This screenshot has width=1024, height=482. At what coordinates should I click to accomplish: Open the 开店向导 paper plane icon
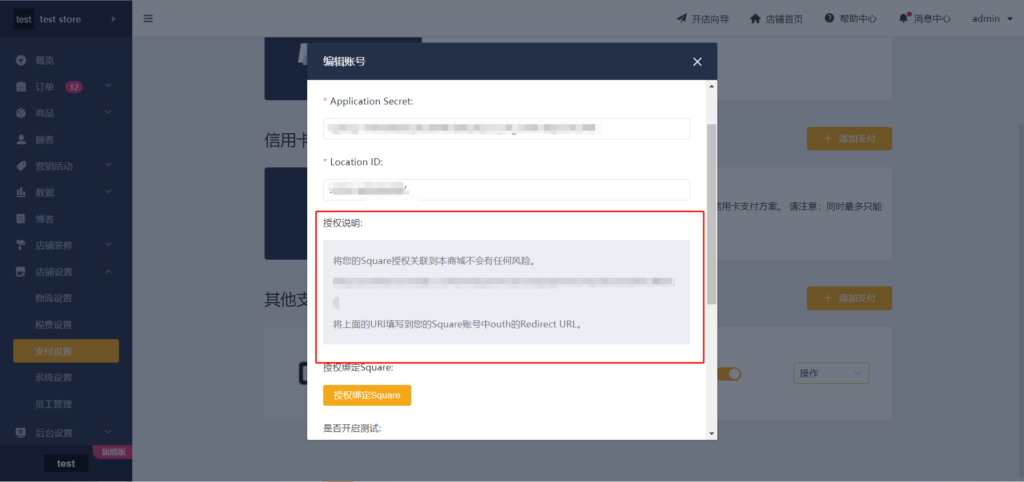(682, 18)
